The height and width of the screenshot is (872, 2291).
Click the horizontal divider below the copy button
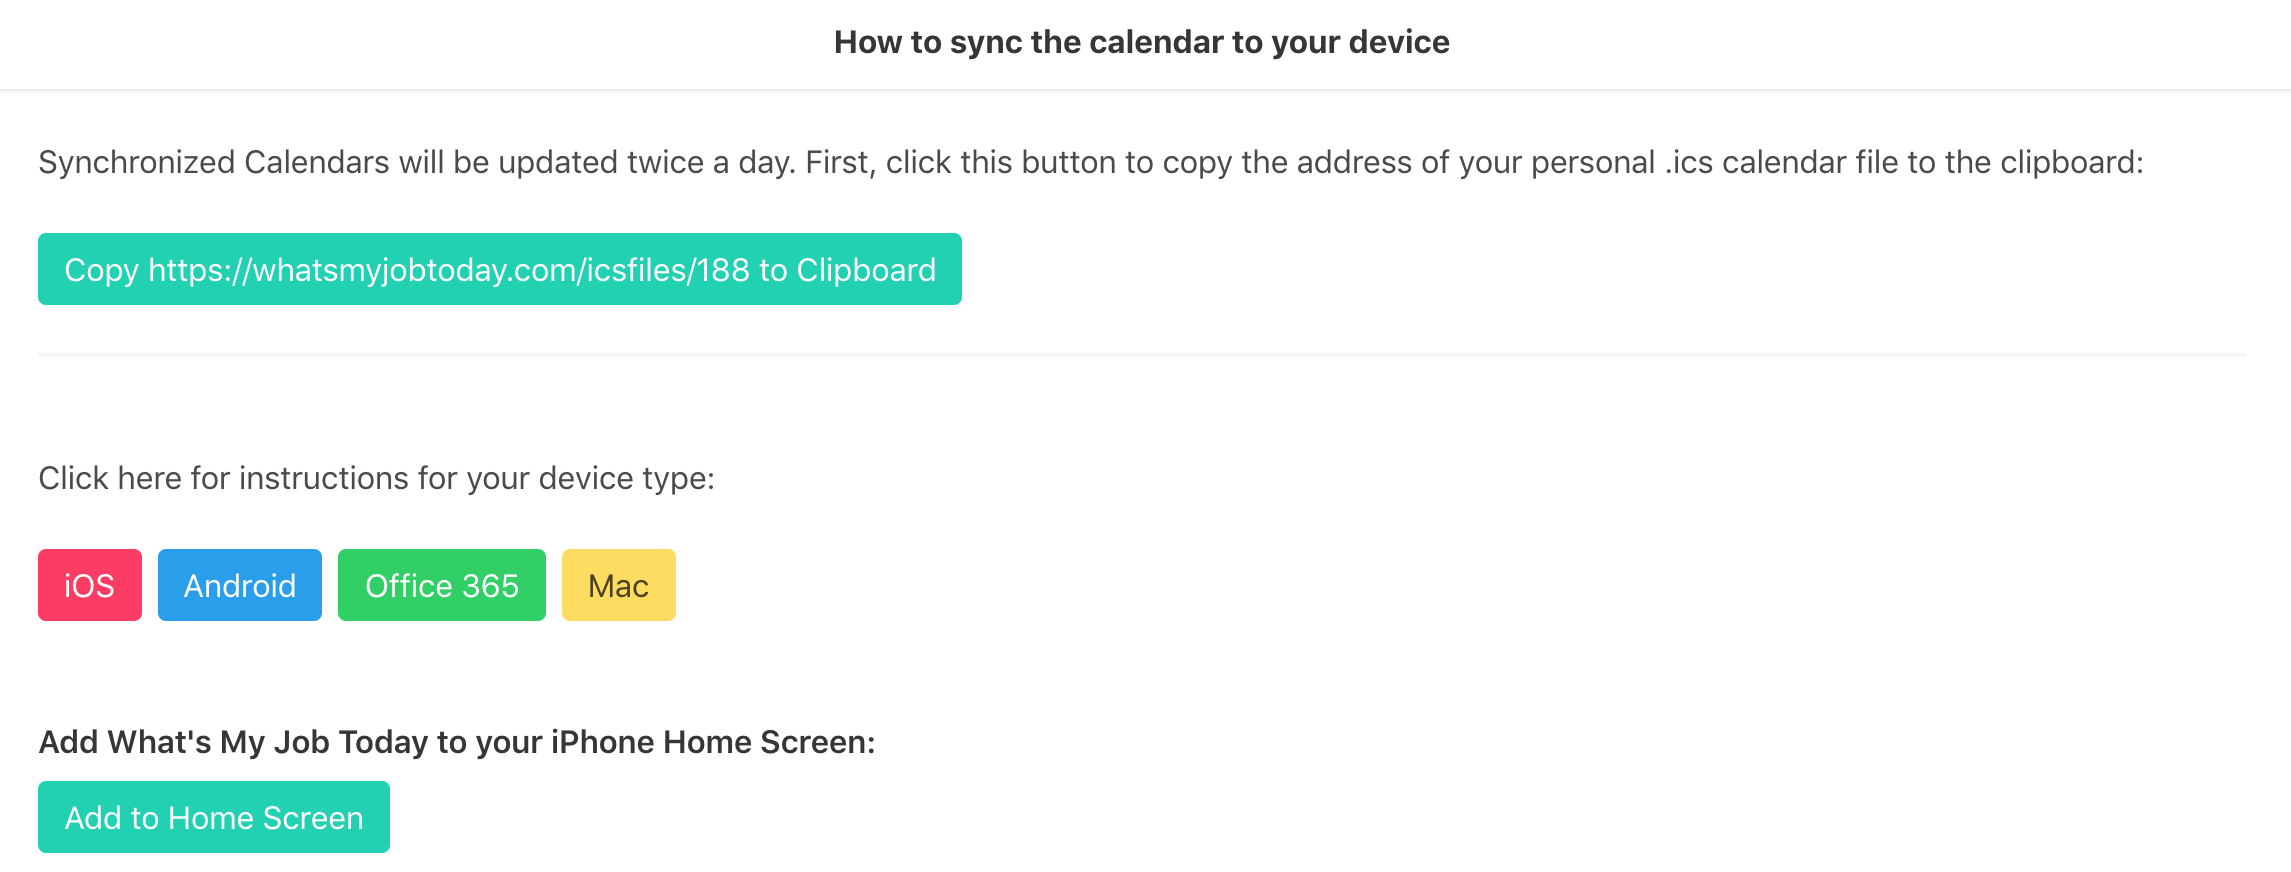click(1141, 355)
